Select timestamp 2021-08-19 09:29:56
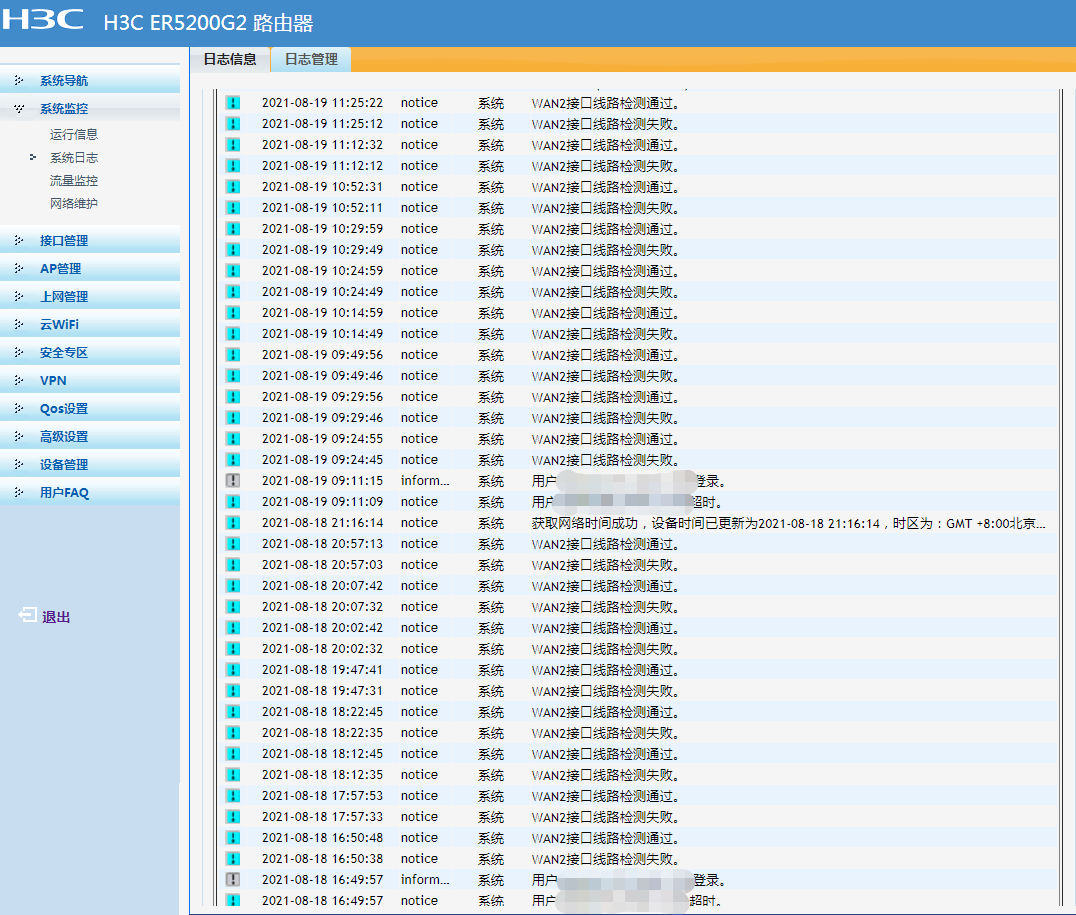 click(x=323, y=397)
